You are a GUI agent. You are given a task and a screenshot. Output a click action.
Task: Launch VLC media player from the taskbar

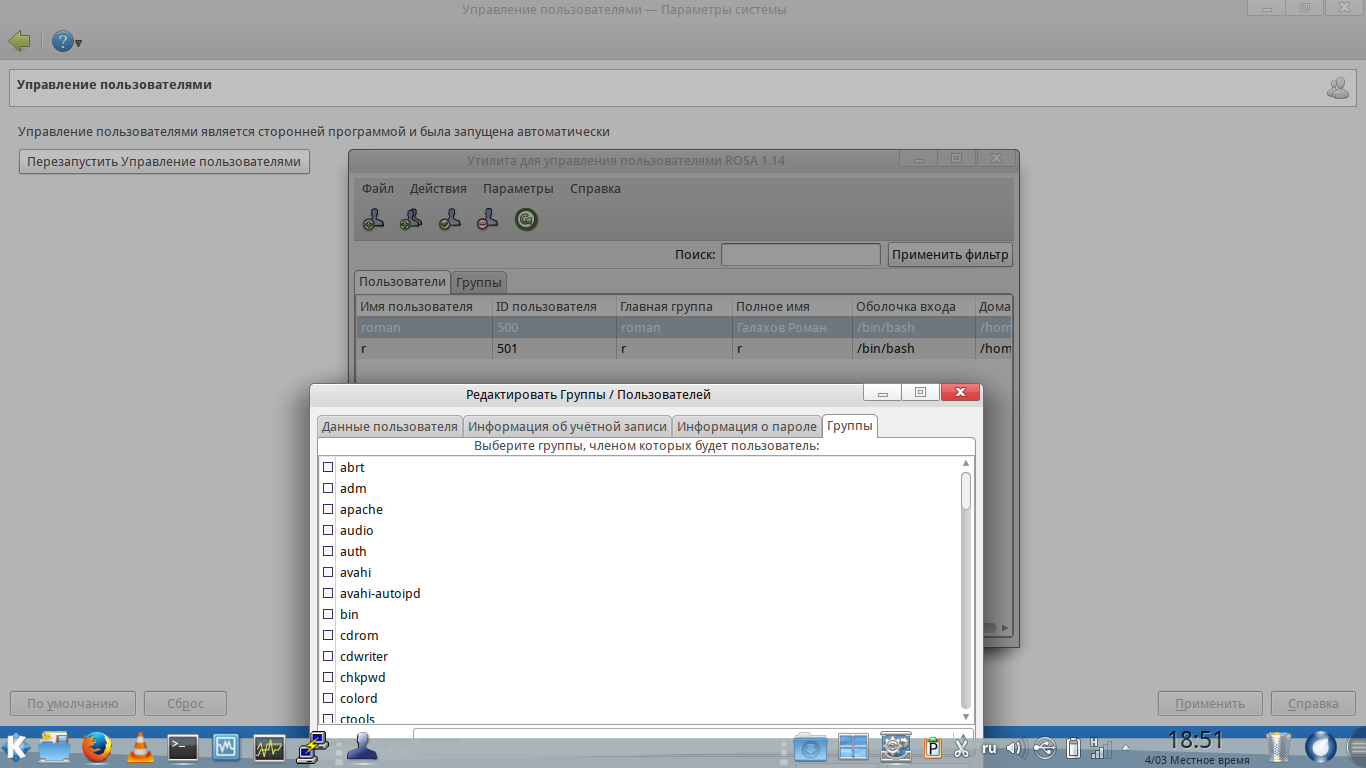(x=141, y=747)
